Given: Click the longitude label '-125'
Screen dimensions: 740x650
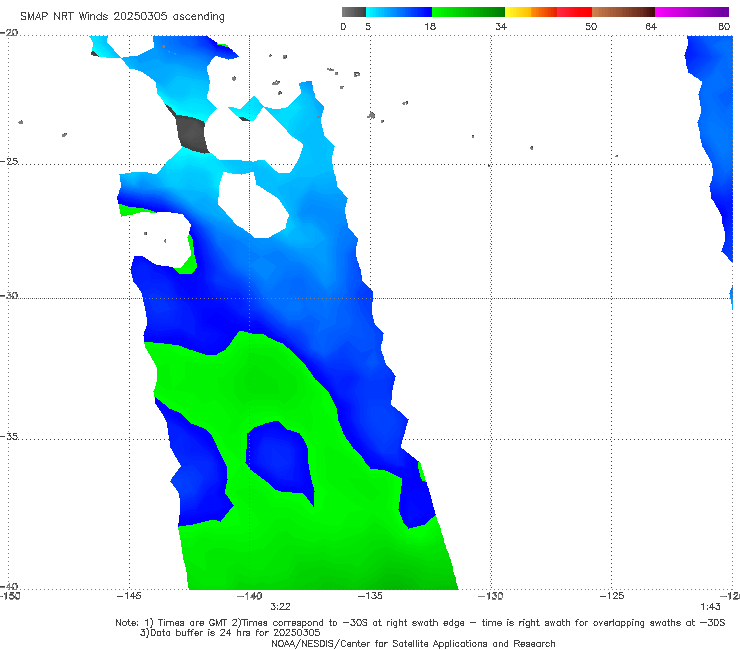Looking at the screenshot, I should coord(612,596).
